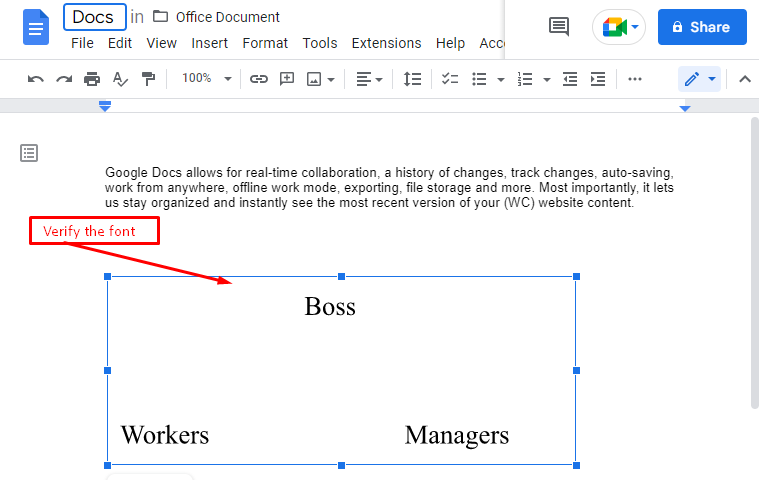
Task: Increase the paragraph indent
Action: tap(598, 79)
